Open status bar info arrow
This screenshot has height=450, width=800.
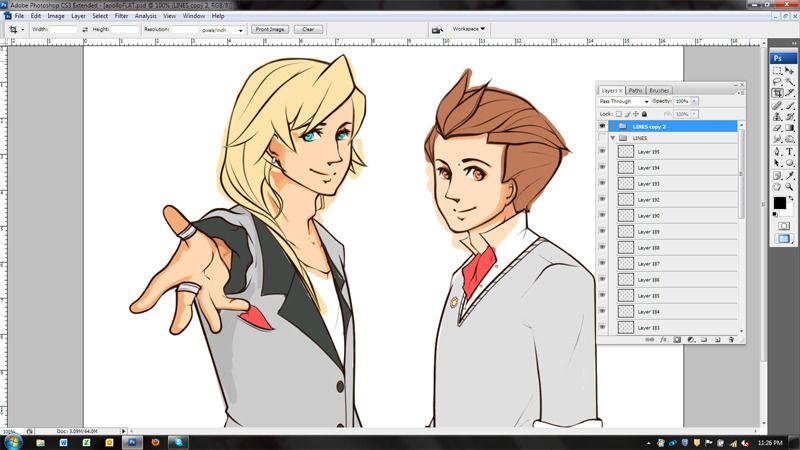point(123,431)
